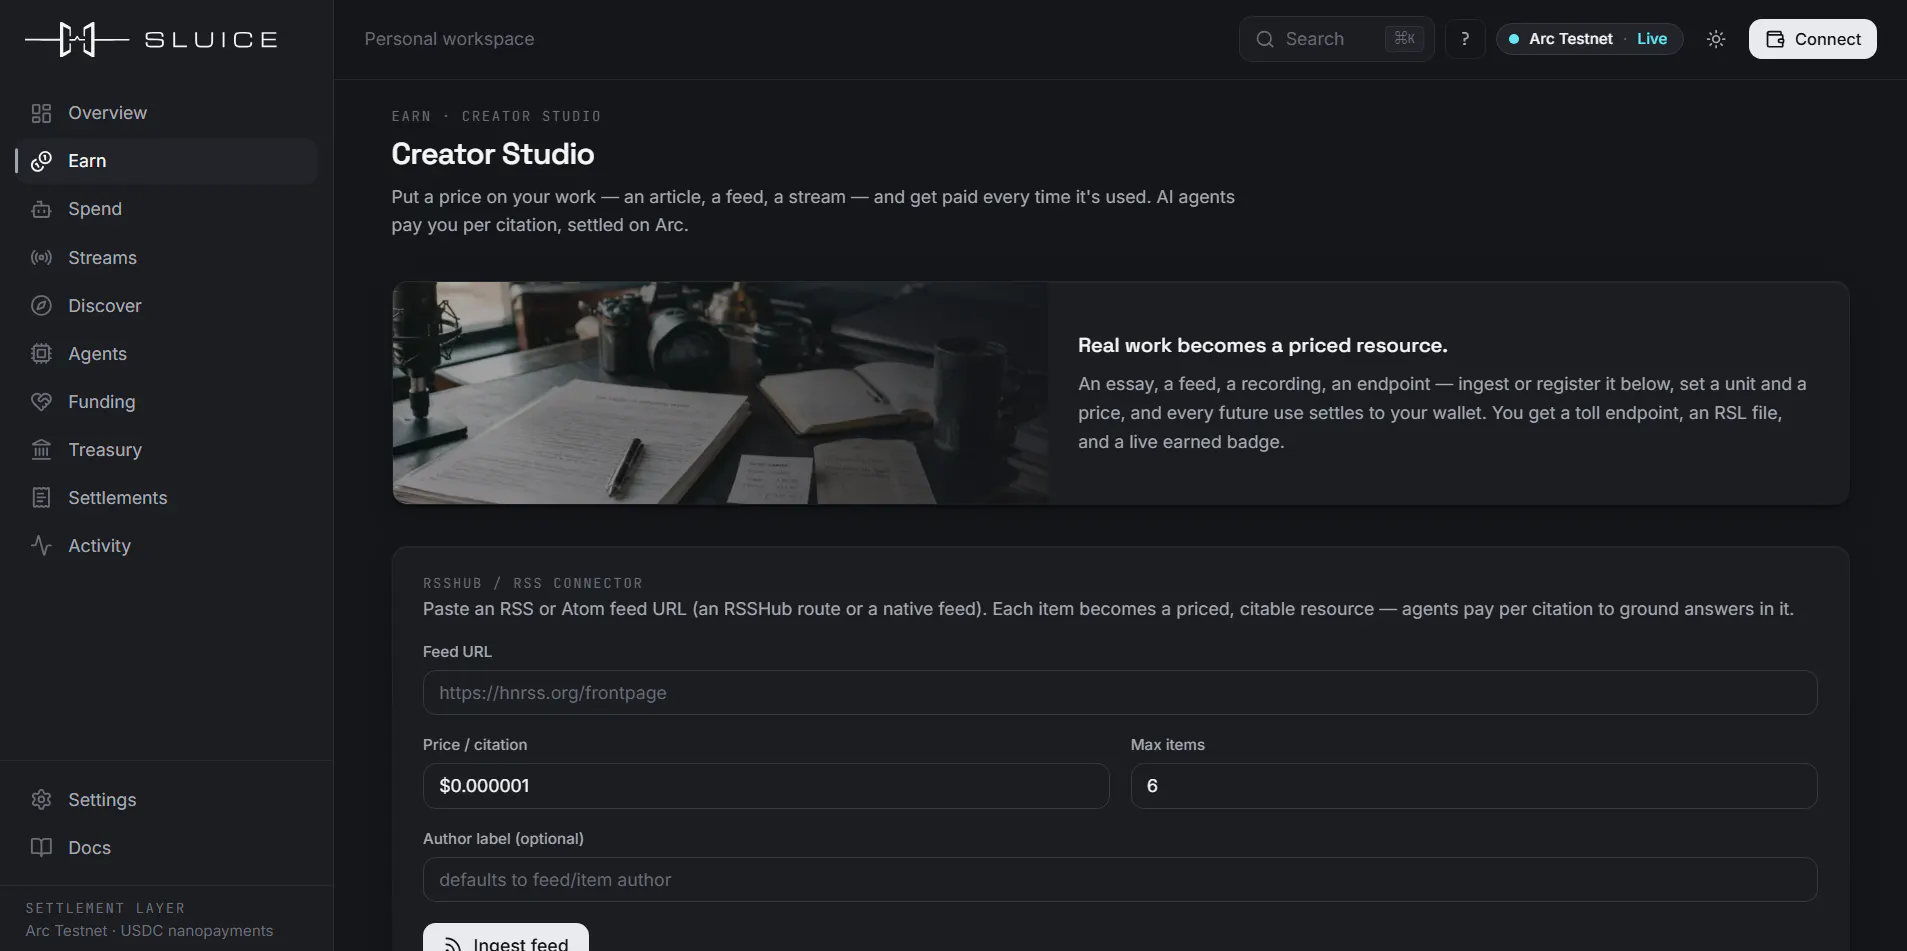Click the search magnifier icon

(x=1265, y=39)
